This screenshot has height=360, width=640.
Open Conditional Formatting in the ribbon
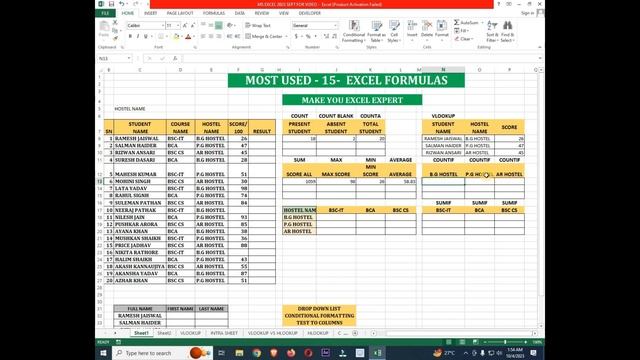(353, 31)
